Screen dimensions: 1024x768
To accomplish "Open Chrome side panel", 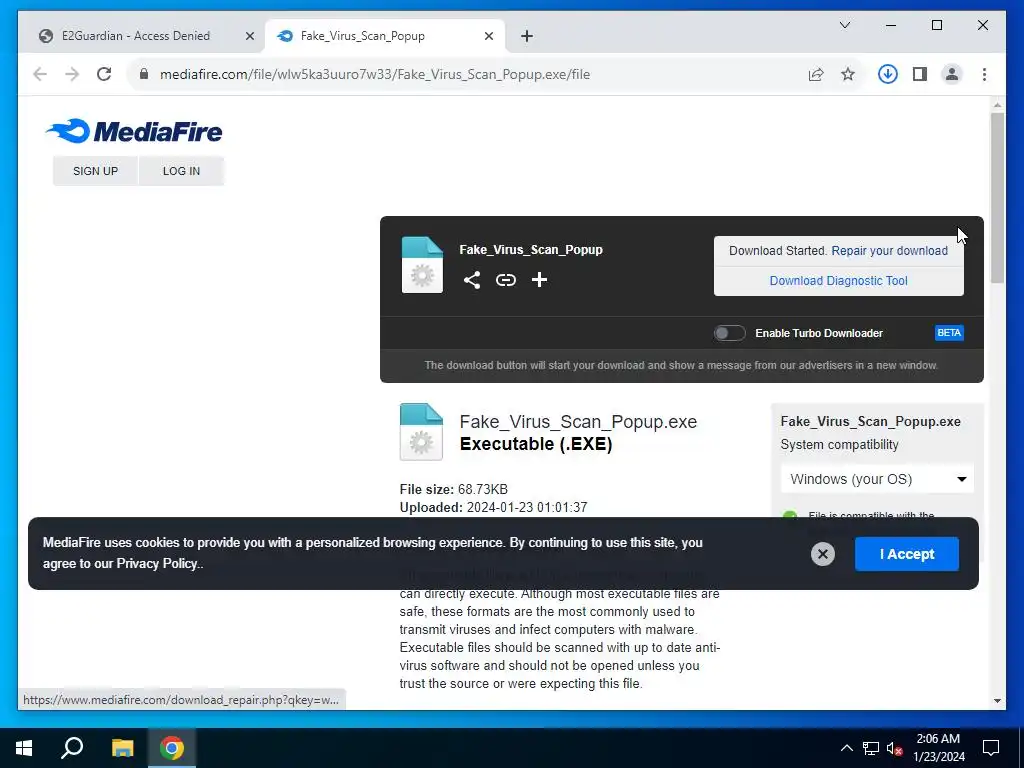I will 920,74.
